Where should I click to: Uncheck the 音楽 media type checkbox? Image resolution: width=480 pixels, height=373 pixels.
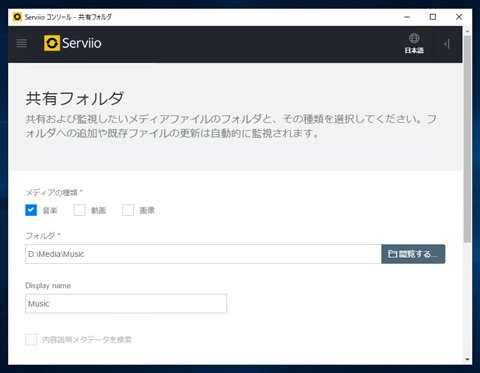31,210
